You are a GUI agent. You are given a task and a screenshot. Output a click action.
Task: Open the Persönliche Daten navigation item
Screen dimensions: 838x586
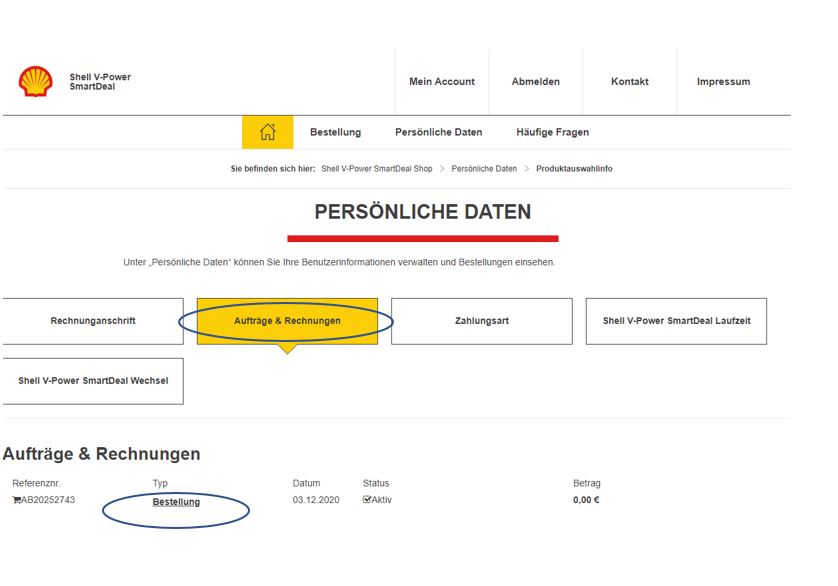pos(438,131)
